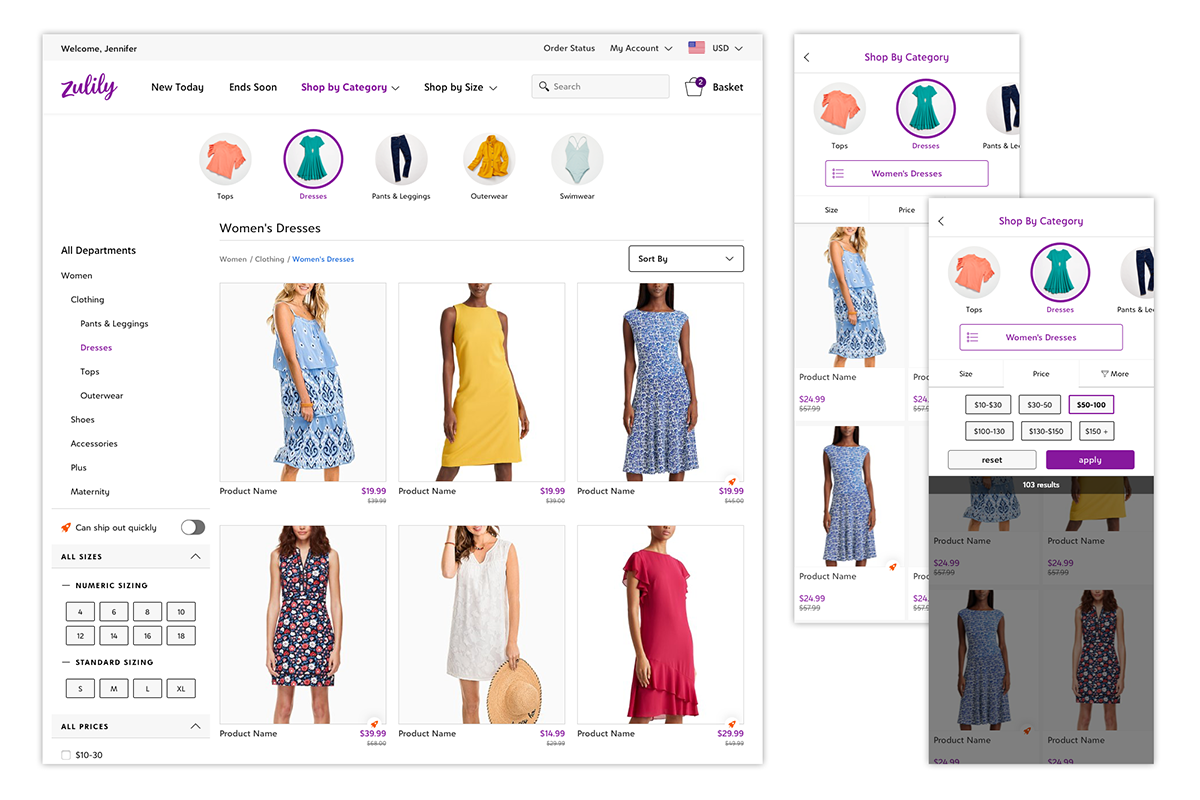The height and width of the screenshot is (800, 1200).
Task: Tap the Pants circle on front mobile screen
Action: (x=1137, y=273)
